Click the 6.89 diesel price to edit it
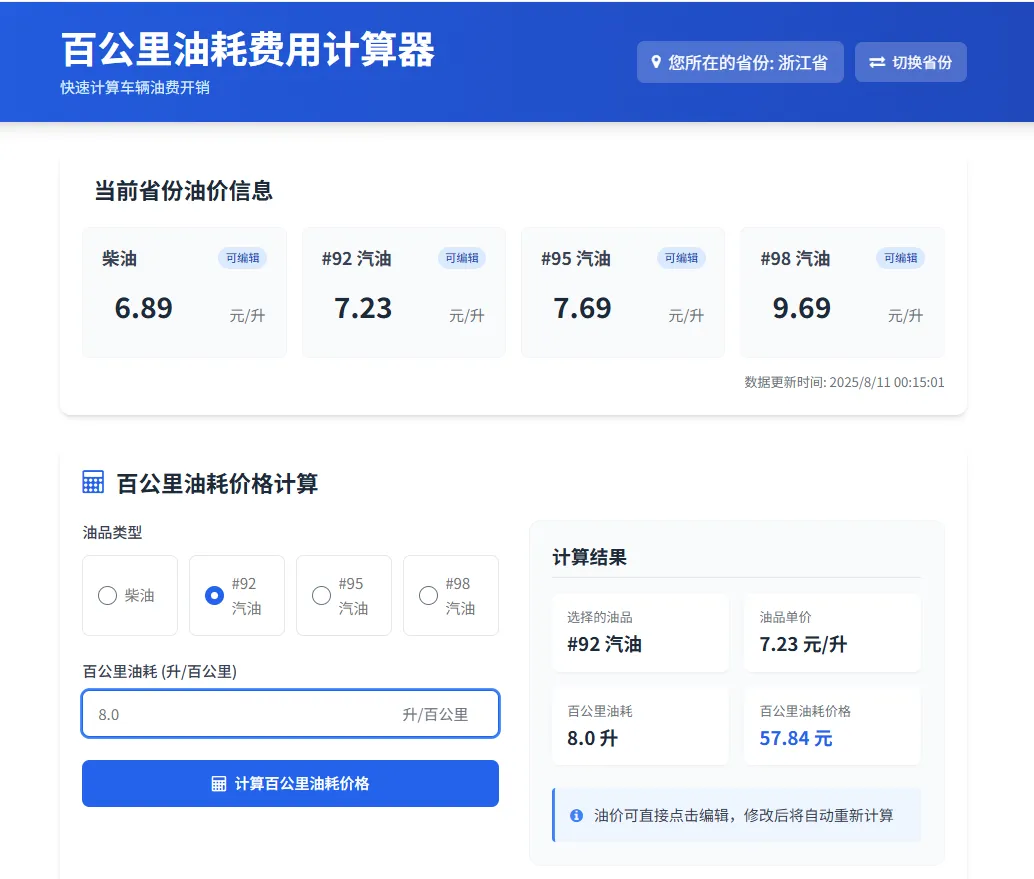 tap(143, 308)
